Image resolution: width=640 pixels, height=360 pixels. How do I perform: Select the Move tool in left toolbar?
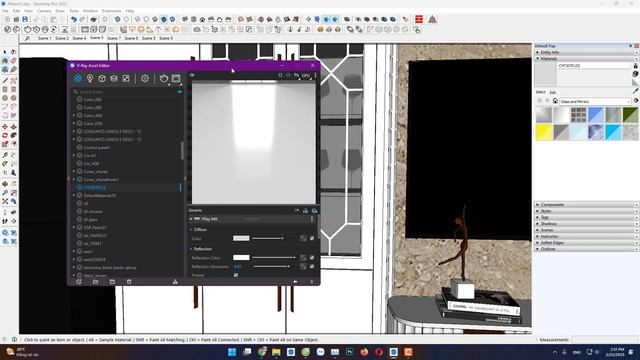5,127
